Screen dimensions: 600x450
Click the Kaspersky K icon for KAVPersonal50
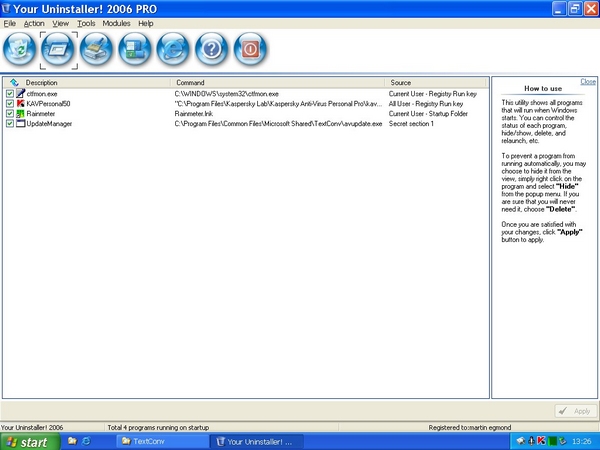(x=21, y=103)
